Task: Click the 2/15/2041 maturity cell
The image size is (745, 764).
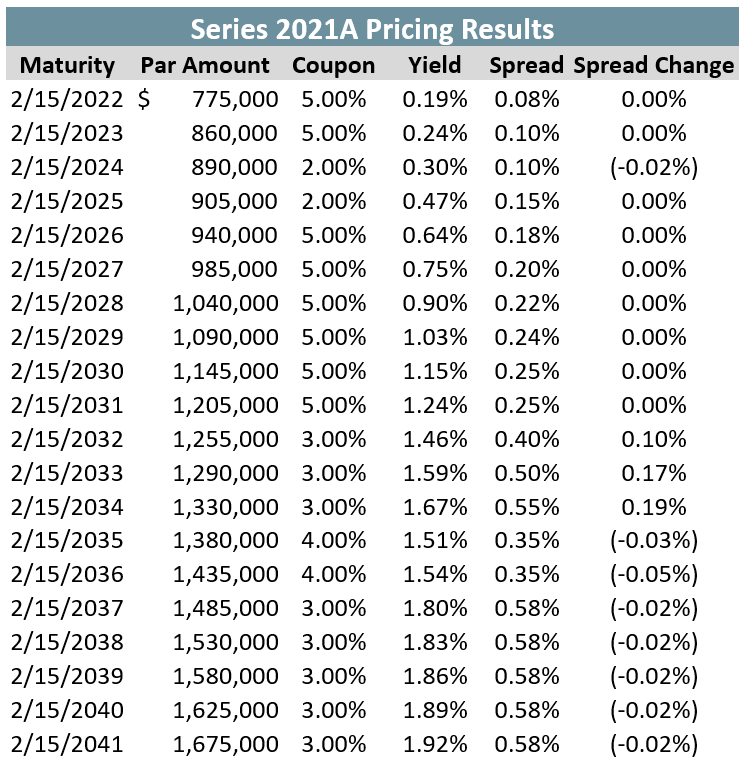Action: point(68,744)
